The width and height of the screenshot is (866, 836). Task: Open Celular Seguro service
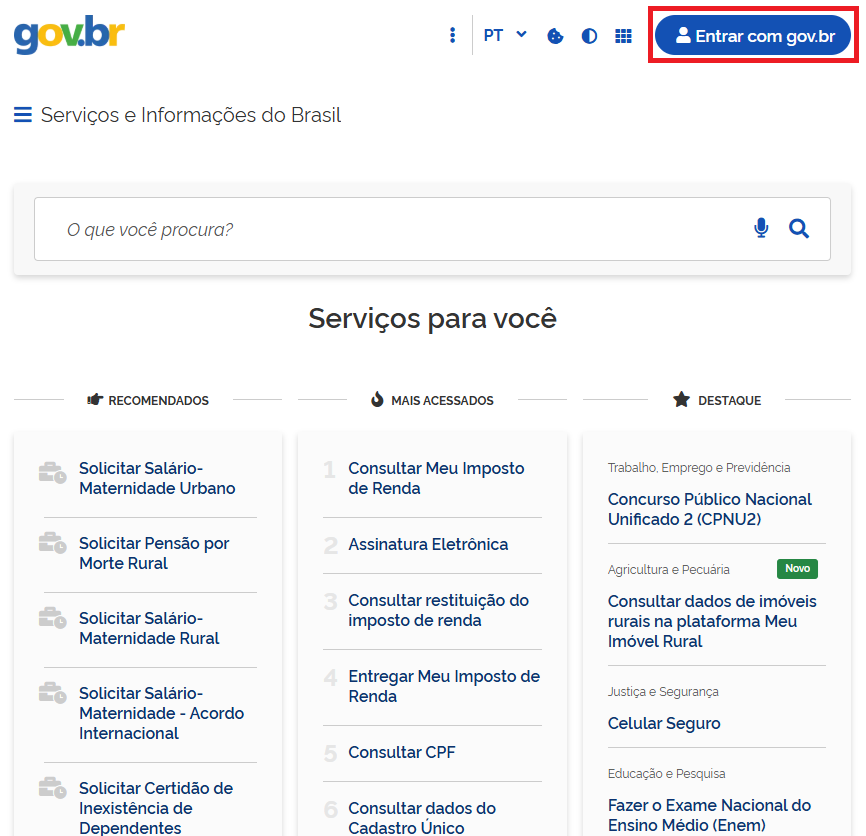[664, 723]
